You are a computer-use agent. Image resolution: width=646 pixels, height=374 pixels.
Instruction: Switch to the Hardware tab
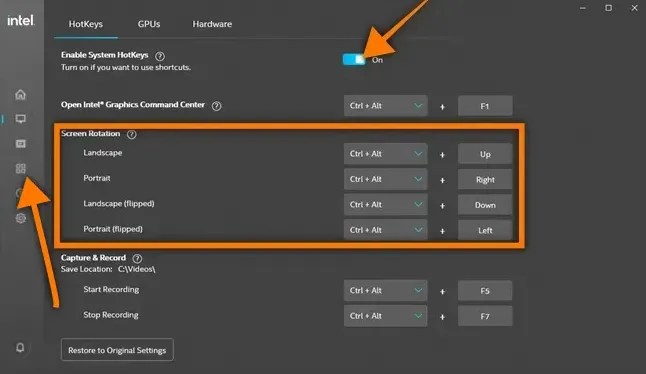coord(212,24)
